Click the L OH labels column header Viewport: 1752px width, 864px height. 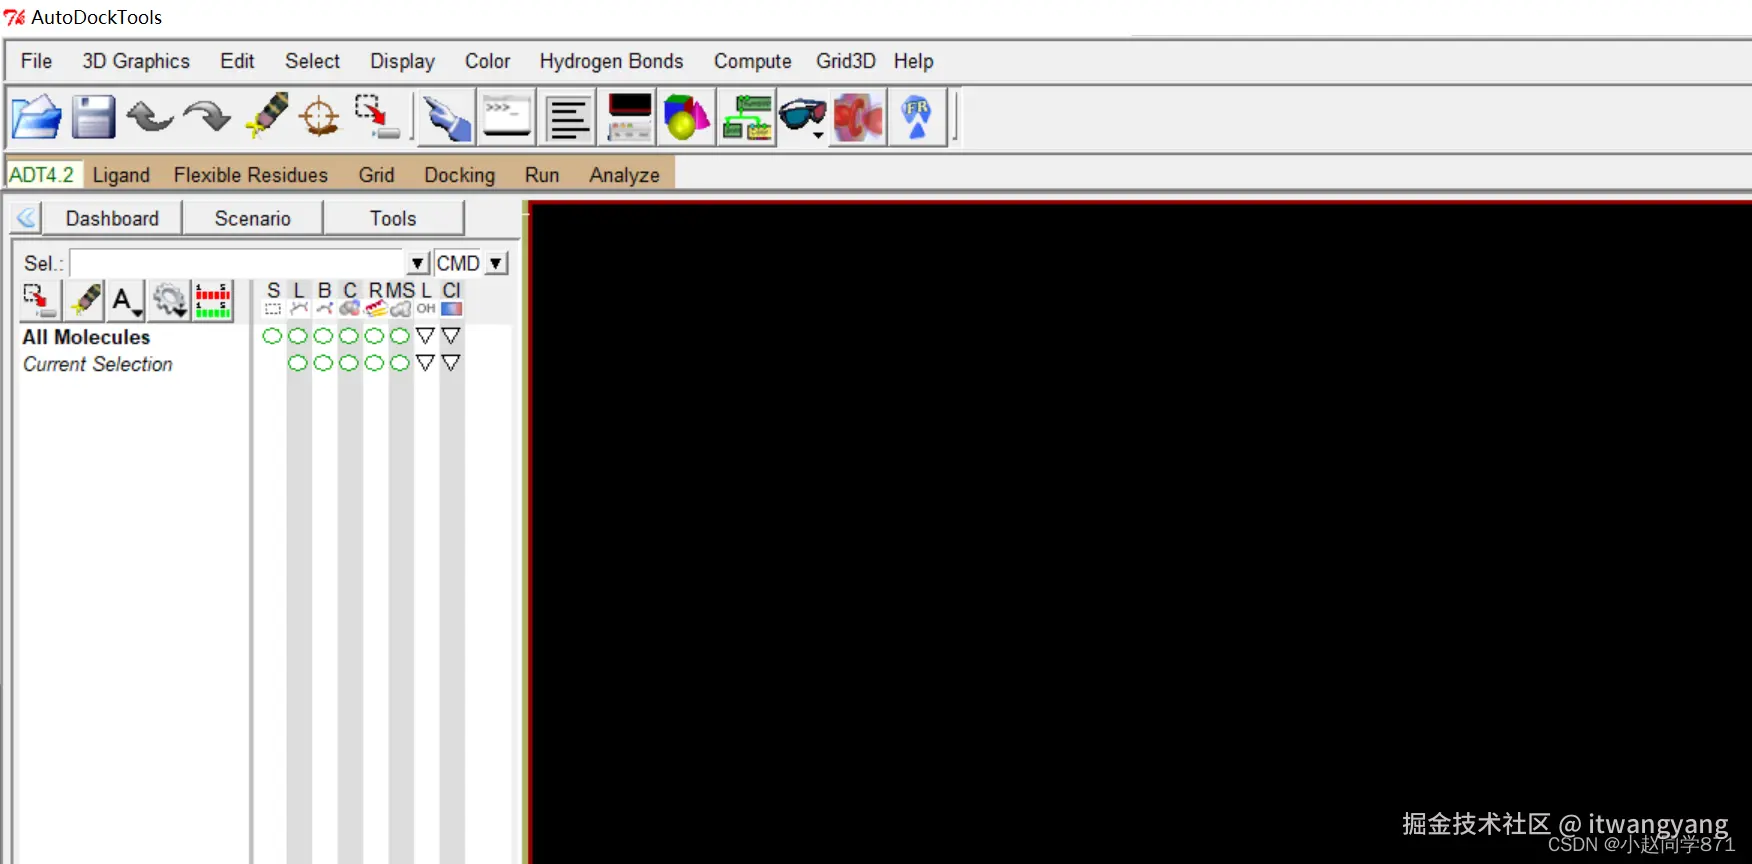point(426,299)
